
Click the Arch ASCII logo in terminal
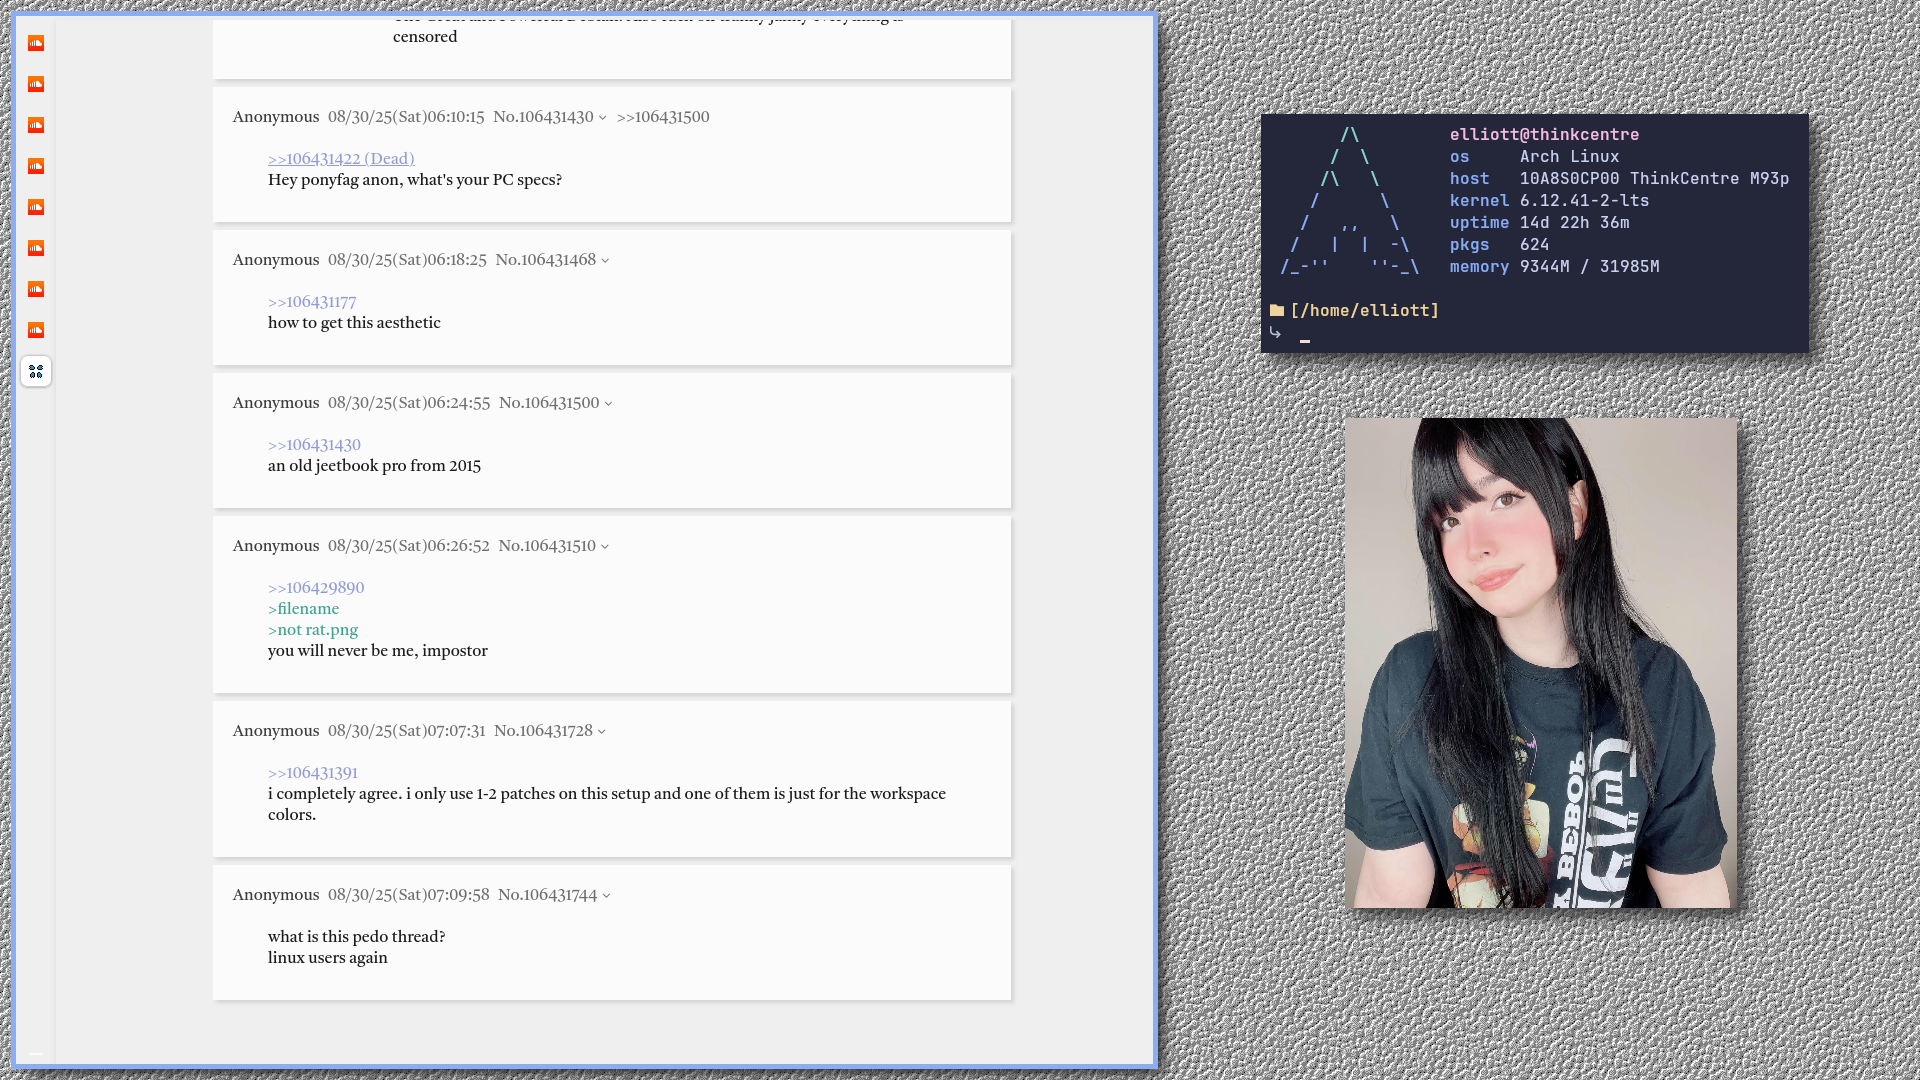1349,200
